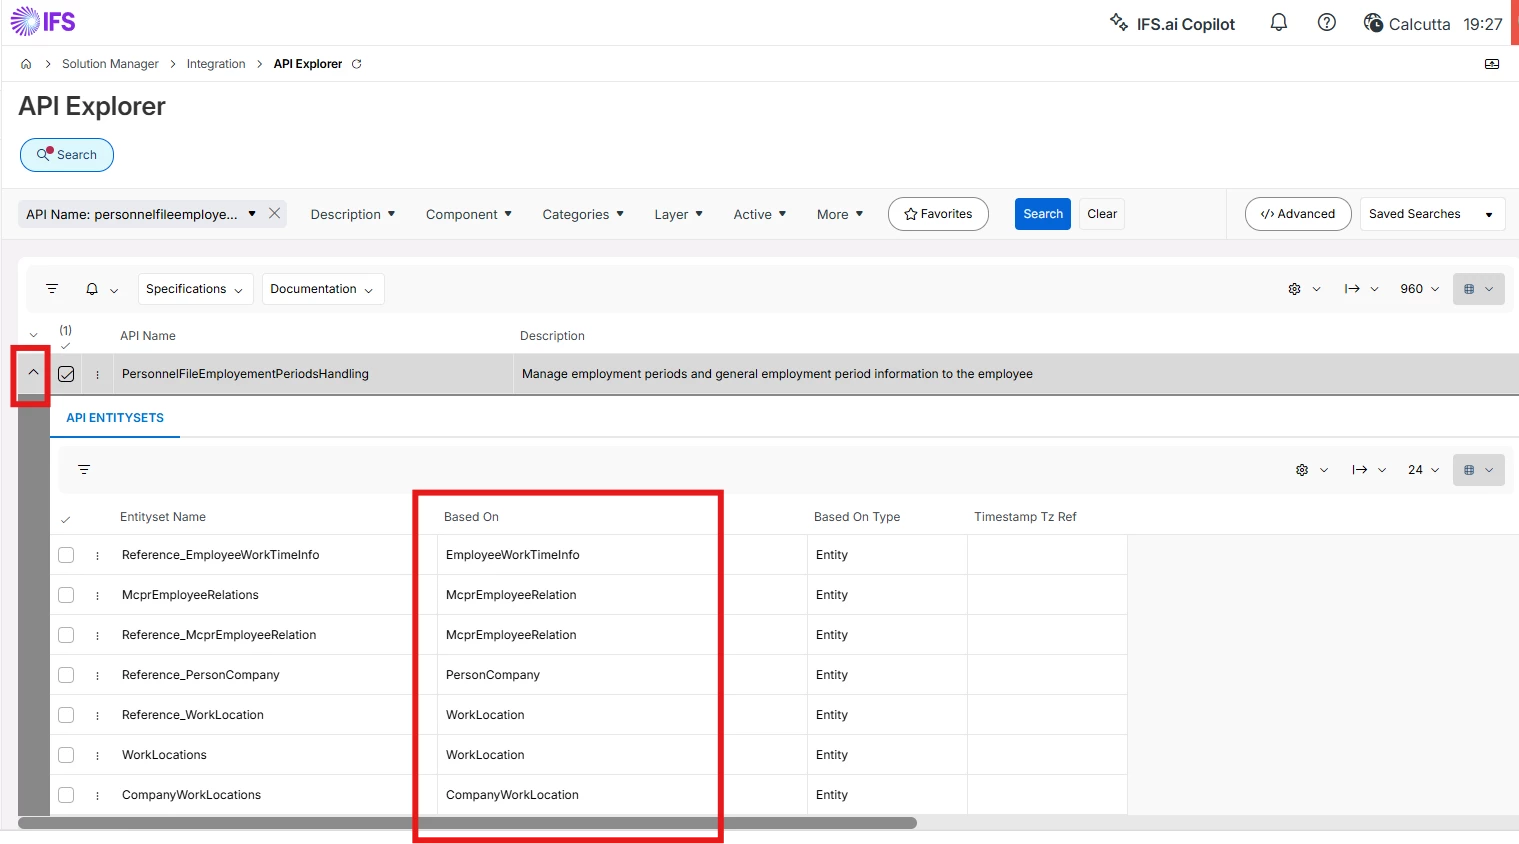Open export arrow menu for main API table
The width and height of the screenshot is (1519, 844).
click(1361, 289)
